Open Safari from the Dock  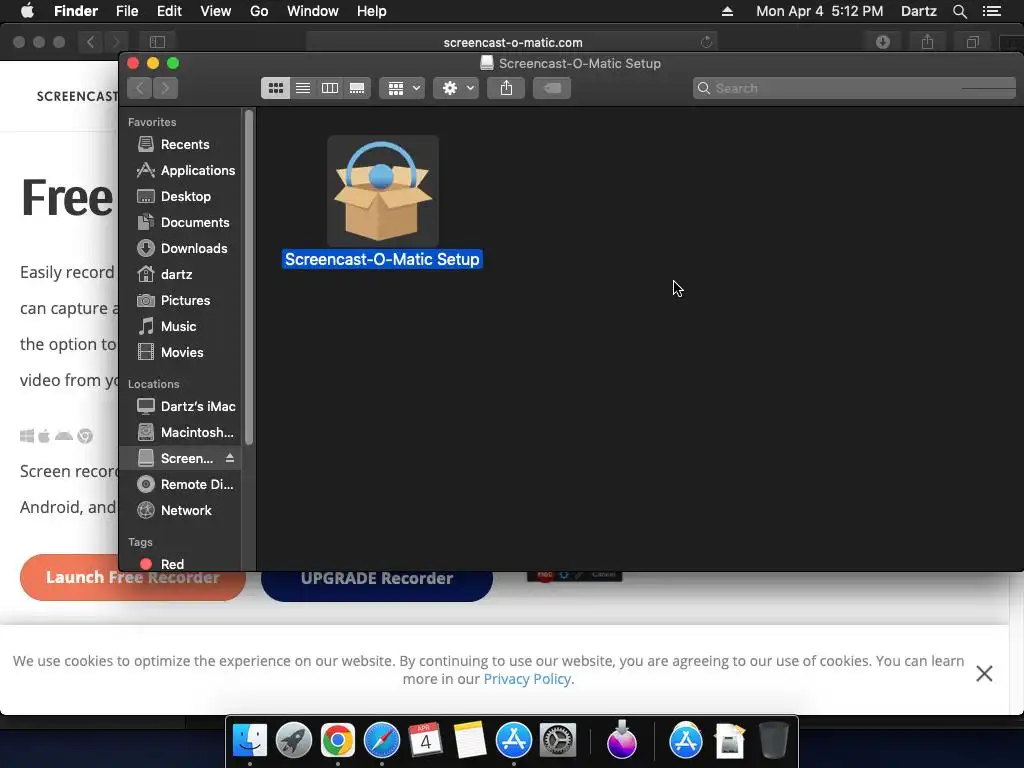381,741
